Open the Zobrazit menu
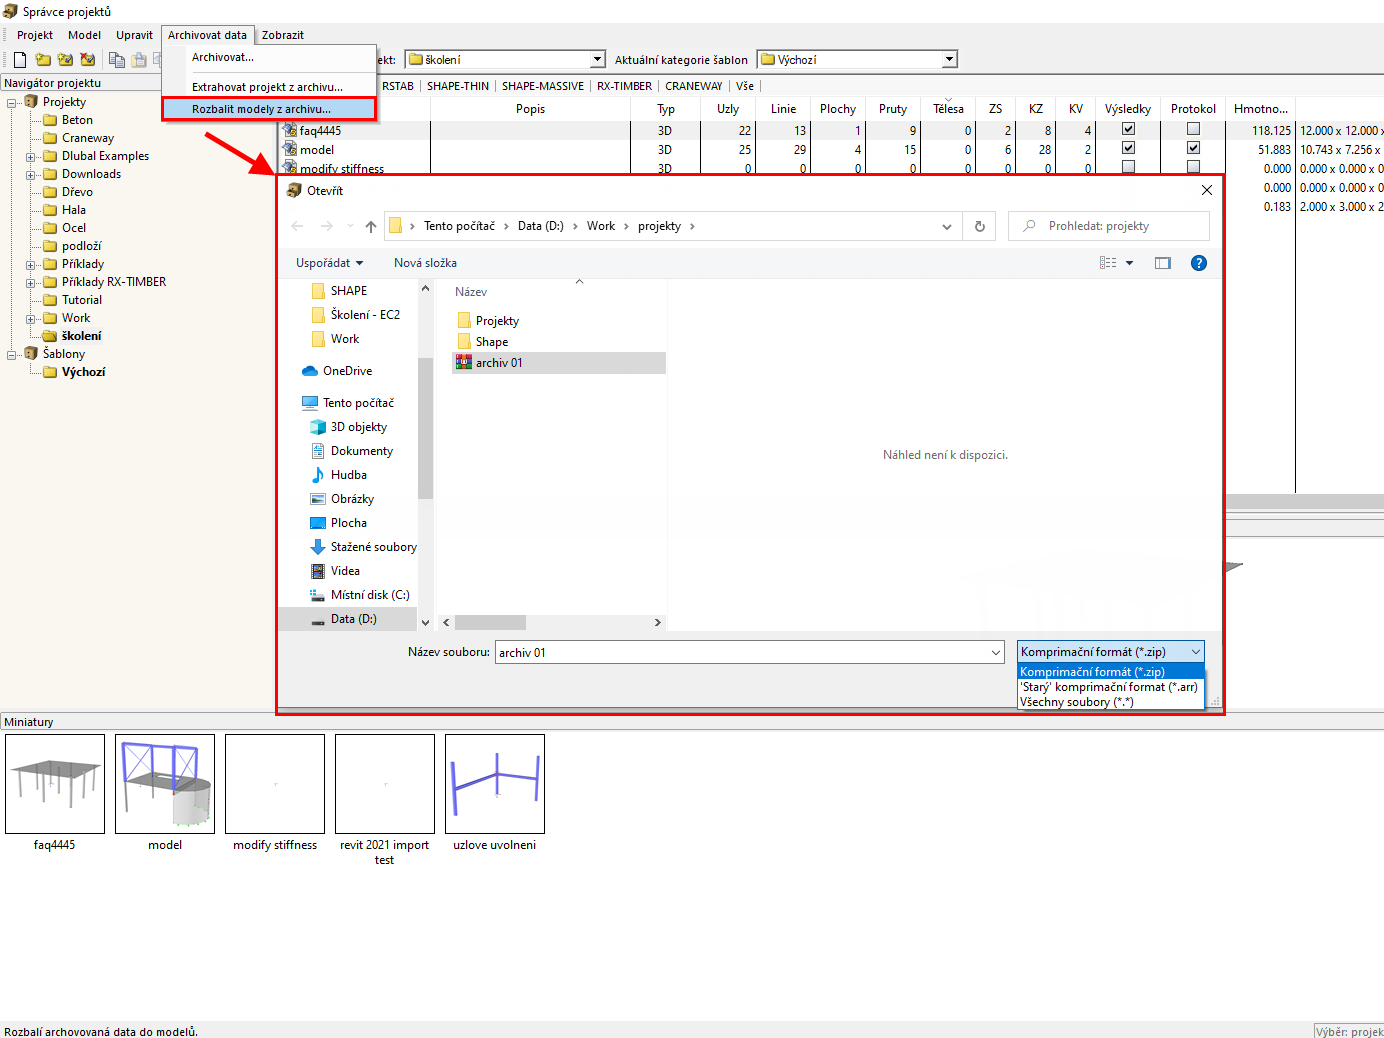The height and width of the screenshot is (1038, 1384). coord(283,35)
